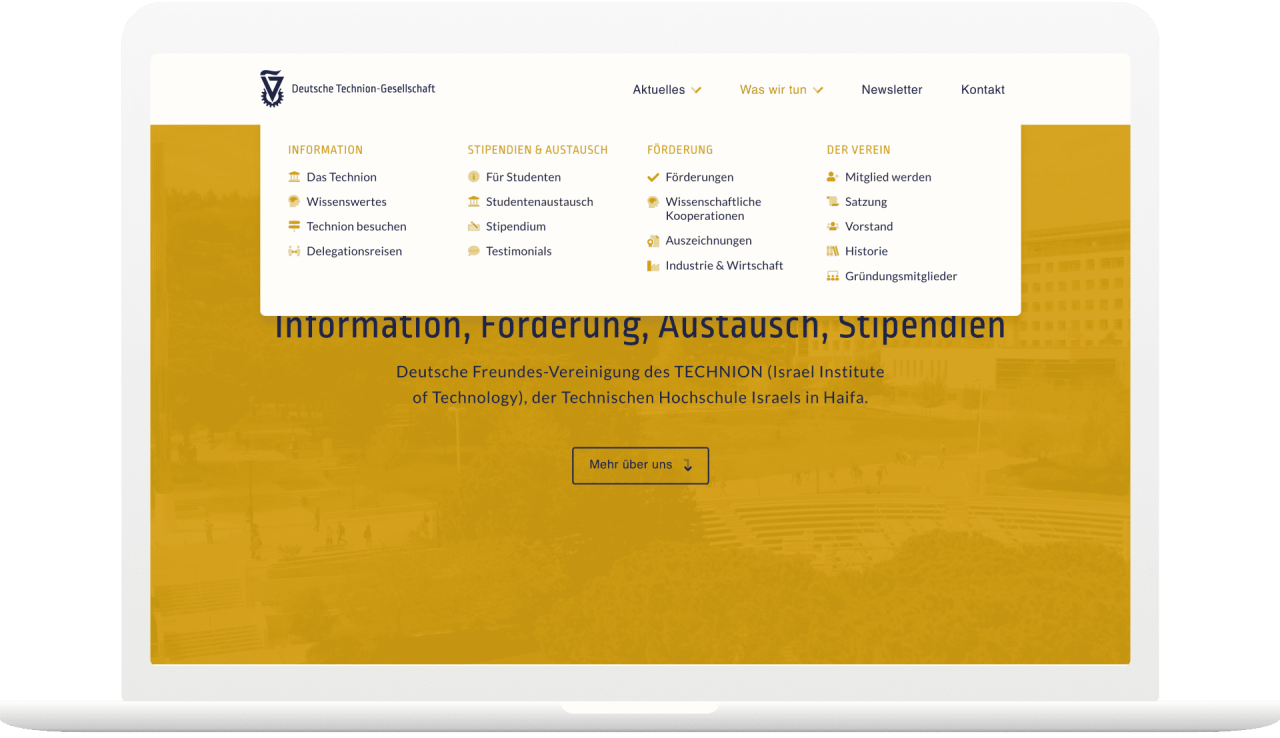The height and width of the screenshot is (738, 1280).
Task: Click the icon next to Wissenswertes
Action: (x=294, y=202)
